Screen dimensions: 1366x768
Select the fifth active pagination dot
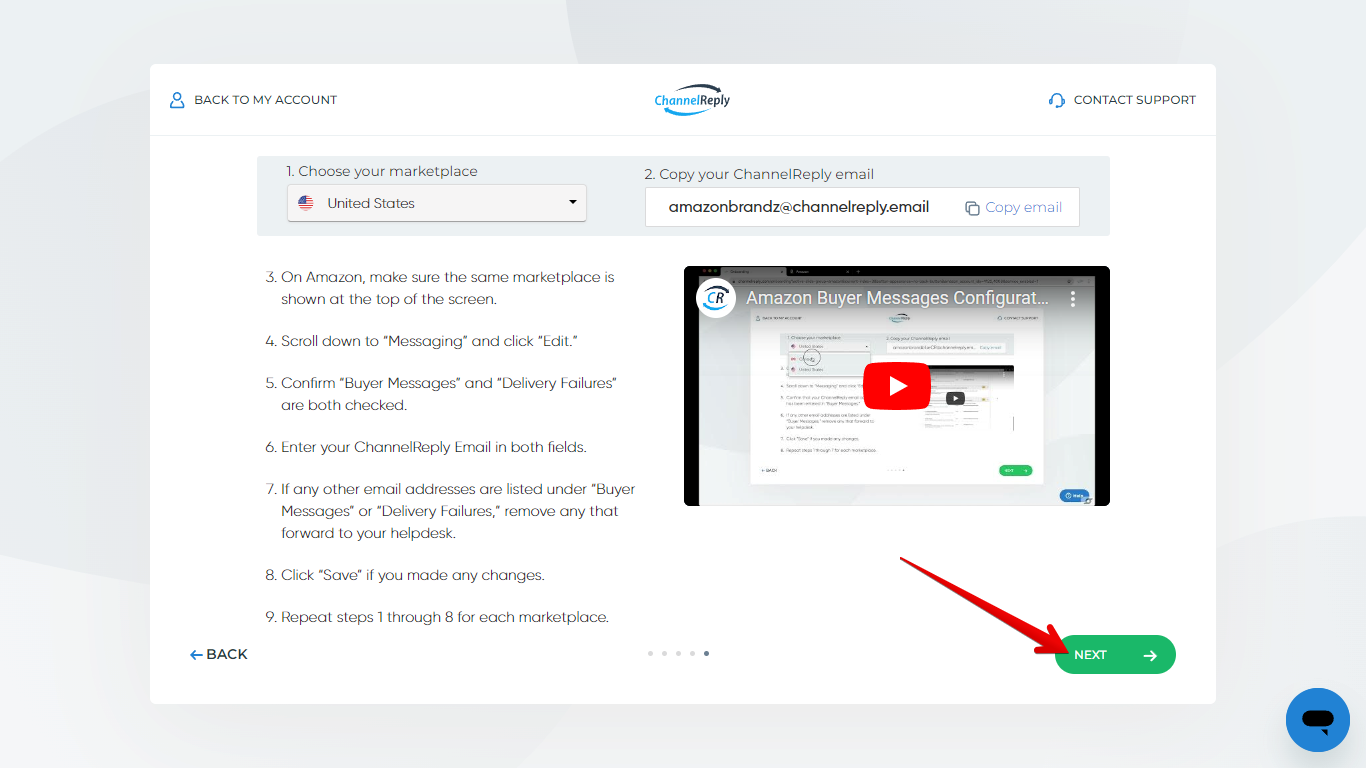point(706,653)
